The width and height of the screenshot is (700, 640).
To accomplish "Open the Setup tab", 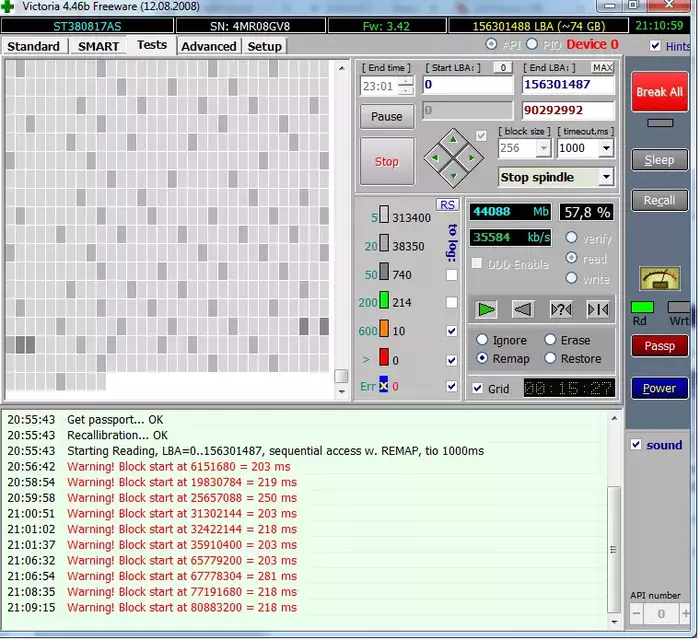I will tap(264, 46).
